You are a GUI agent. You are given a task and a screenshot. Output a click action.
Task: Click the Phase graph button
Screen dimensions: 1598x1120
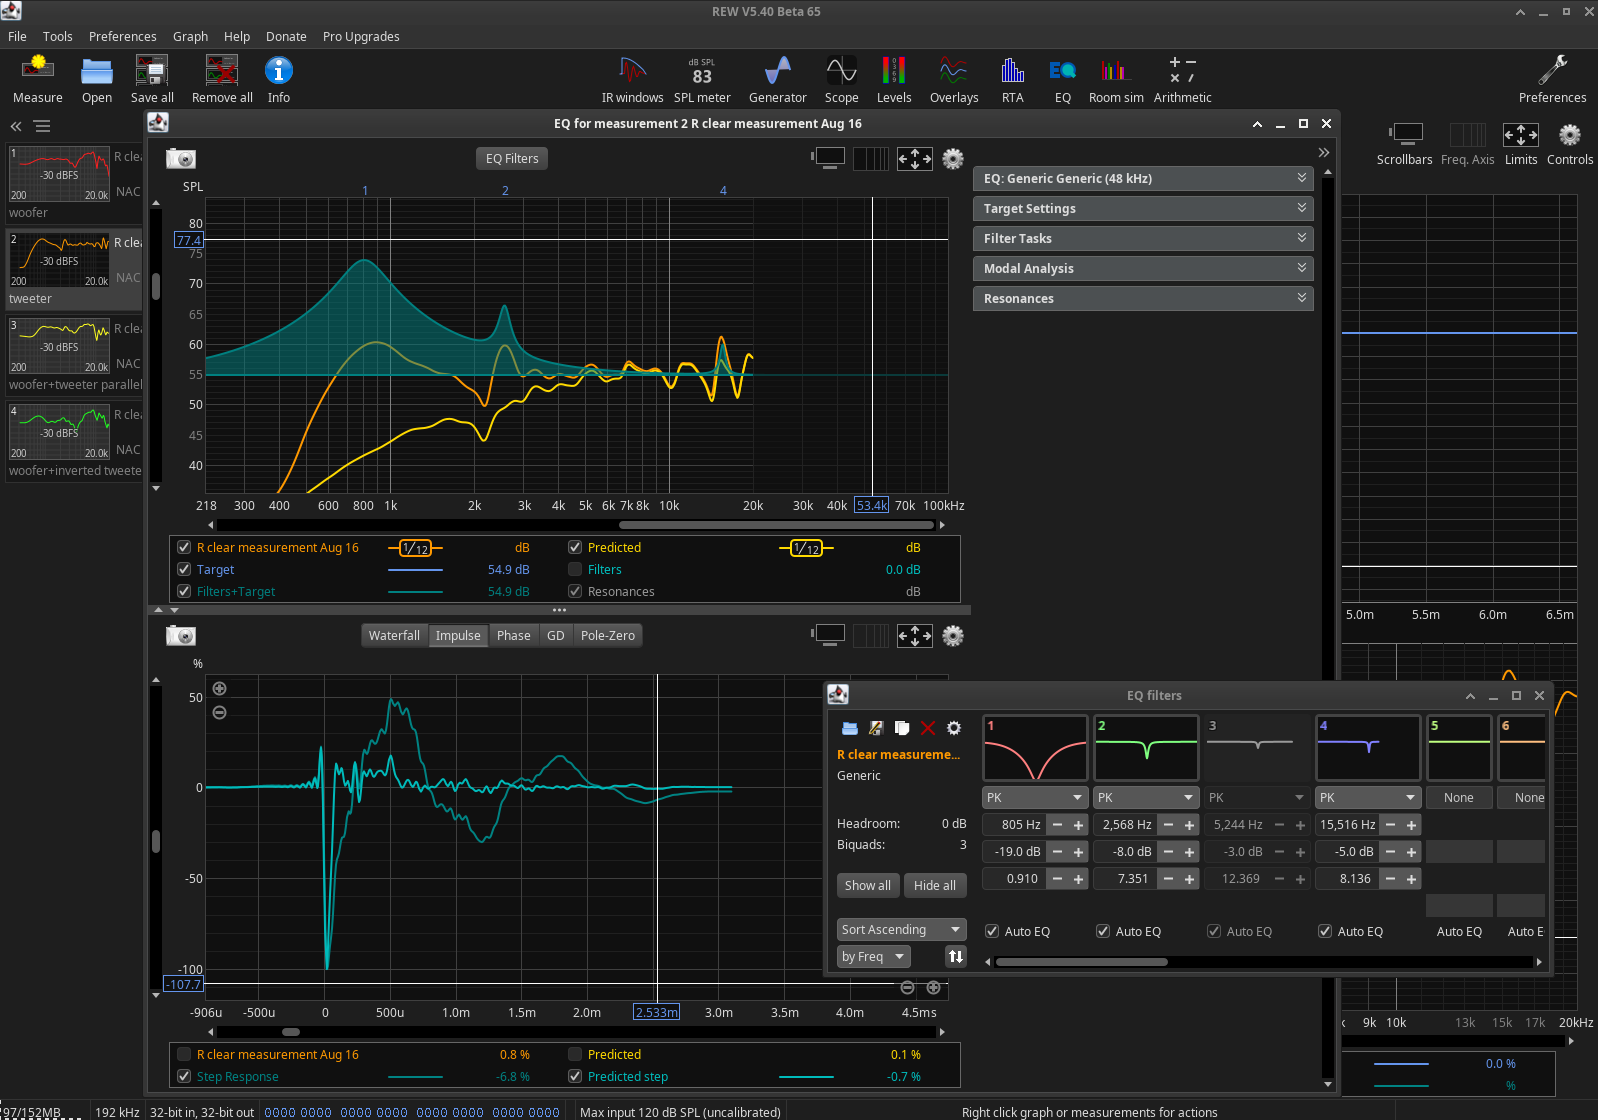coord(513,635)
